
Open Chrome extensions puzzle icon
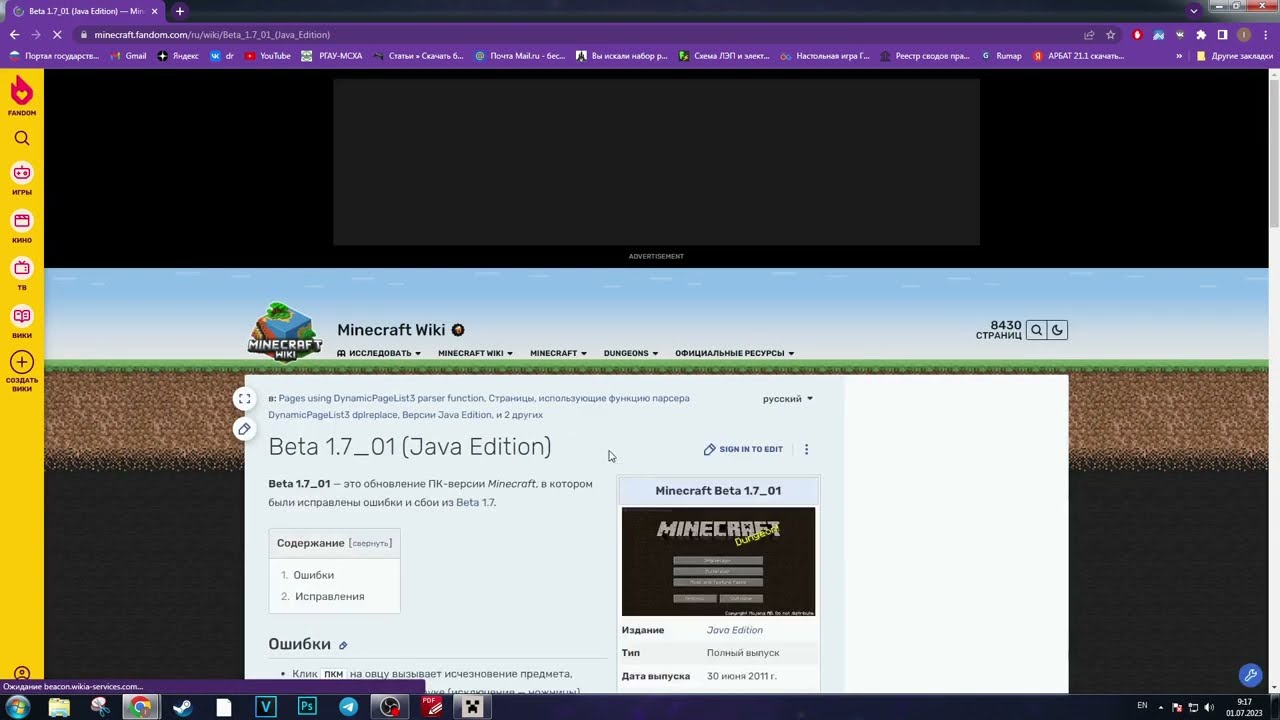click(x=1201, y=35)
